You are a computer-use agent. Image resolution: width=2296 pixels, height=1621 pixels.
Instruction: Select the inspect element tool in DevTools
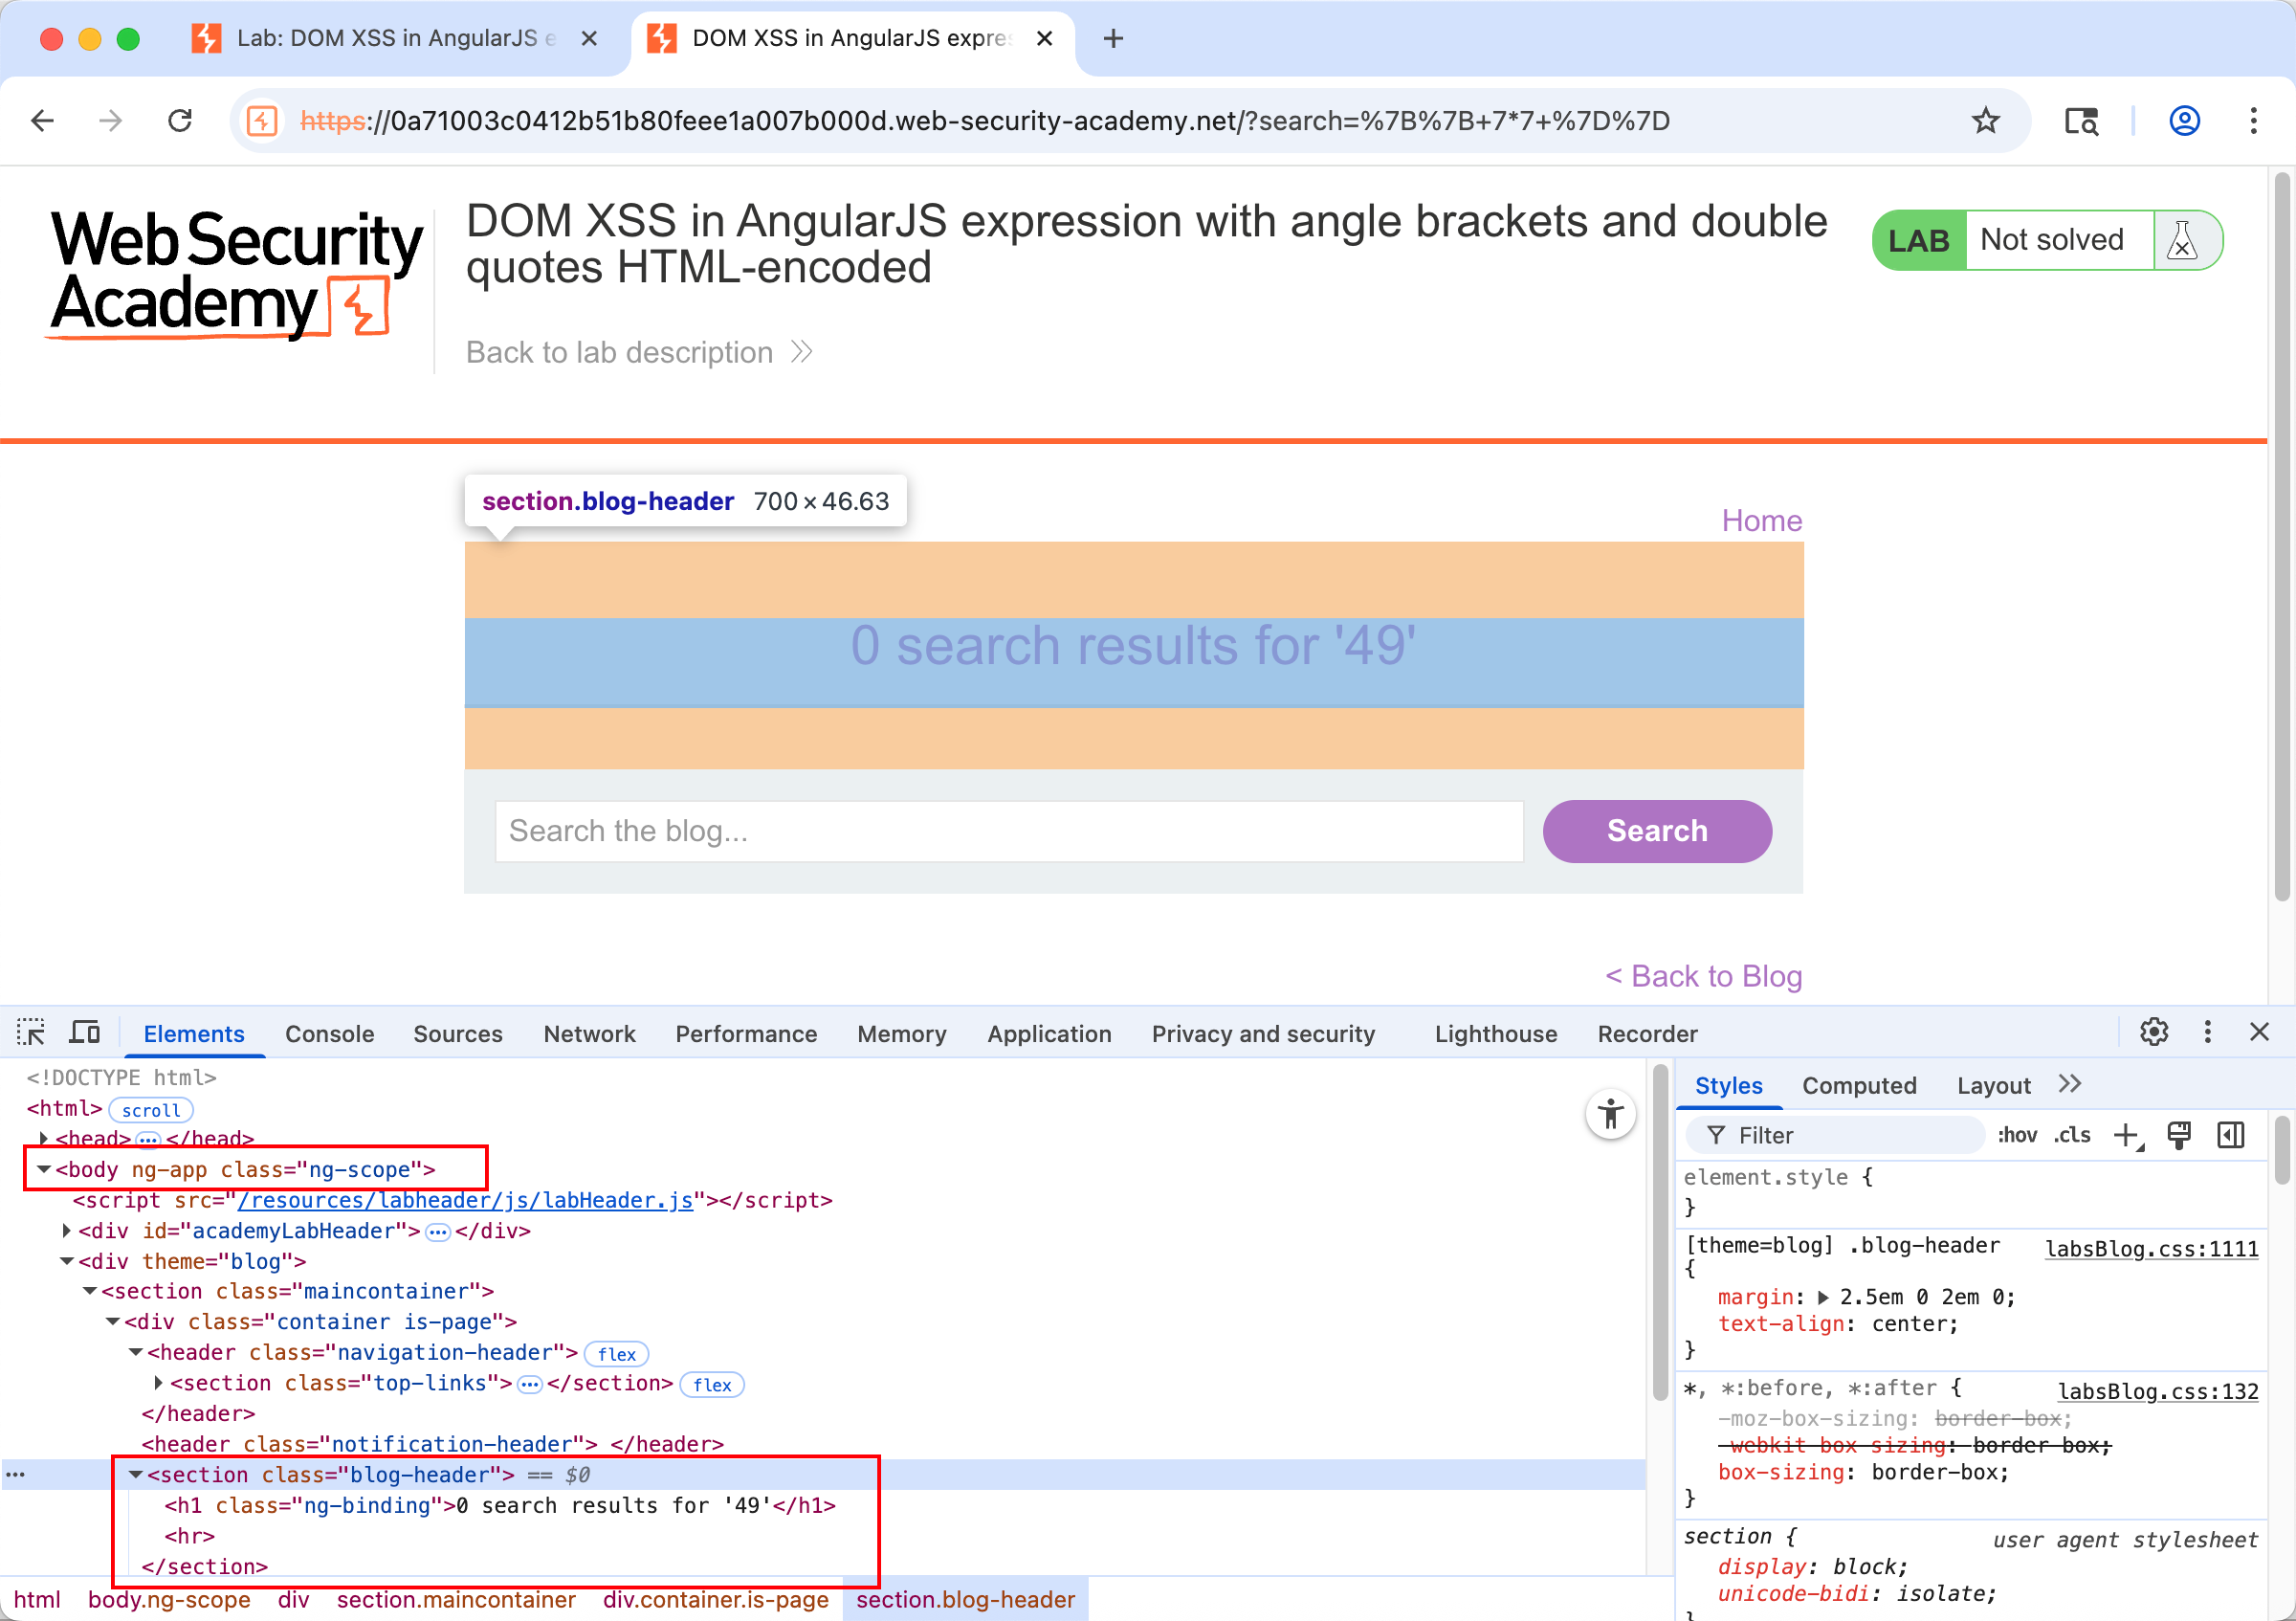coord(31,1031)
